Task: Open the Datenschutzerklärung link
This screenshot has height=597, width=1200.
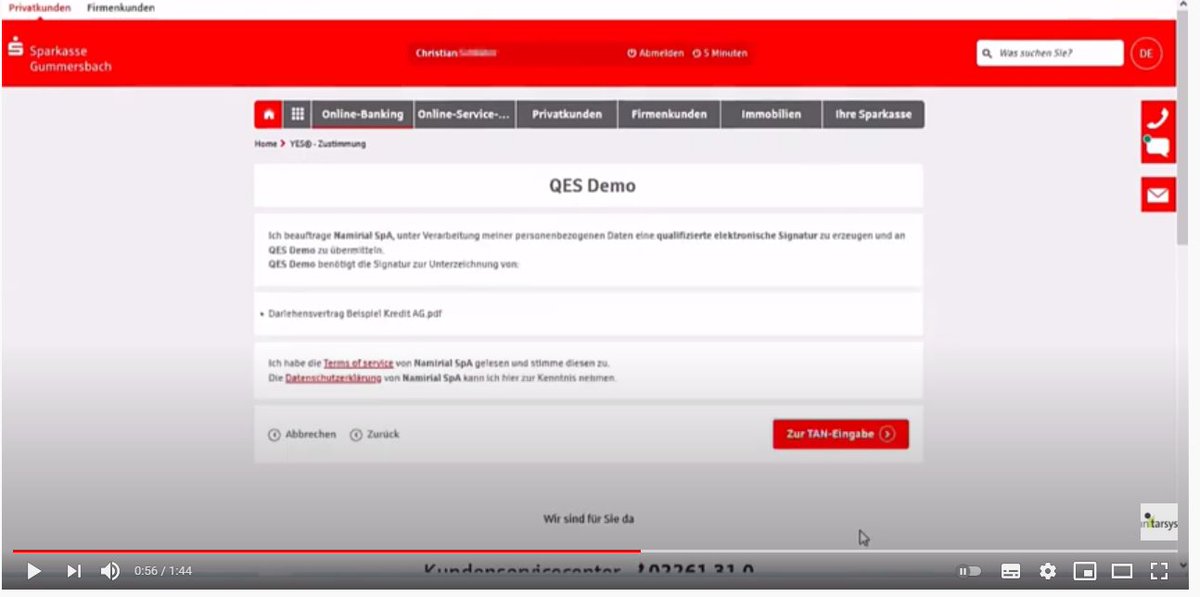Action: [333, 379]
